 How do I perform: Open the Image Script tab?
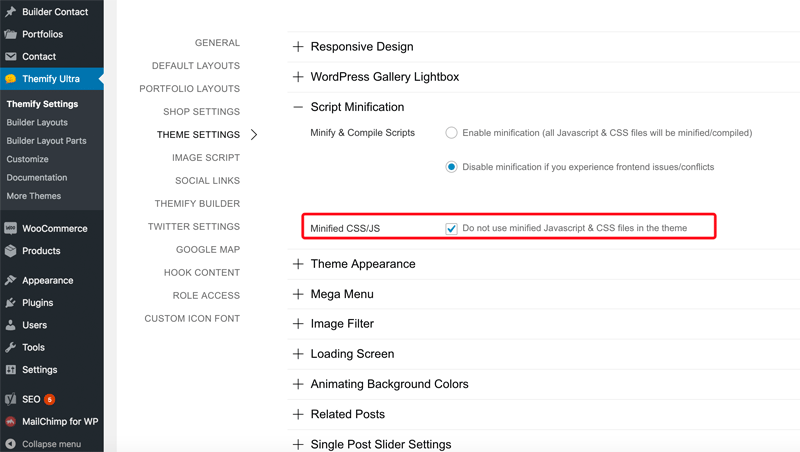pos(206,158)
